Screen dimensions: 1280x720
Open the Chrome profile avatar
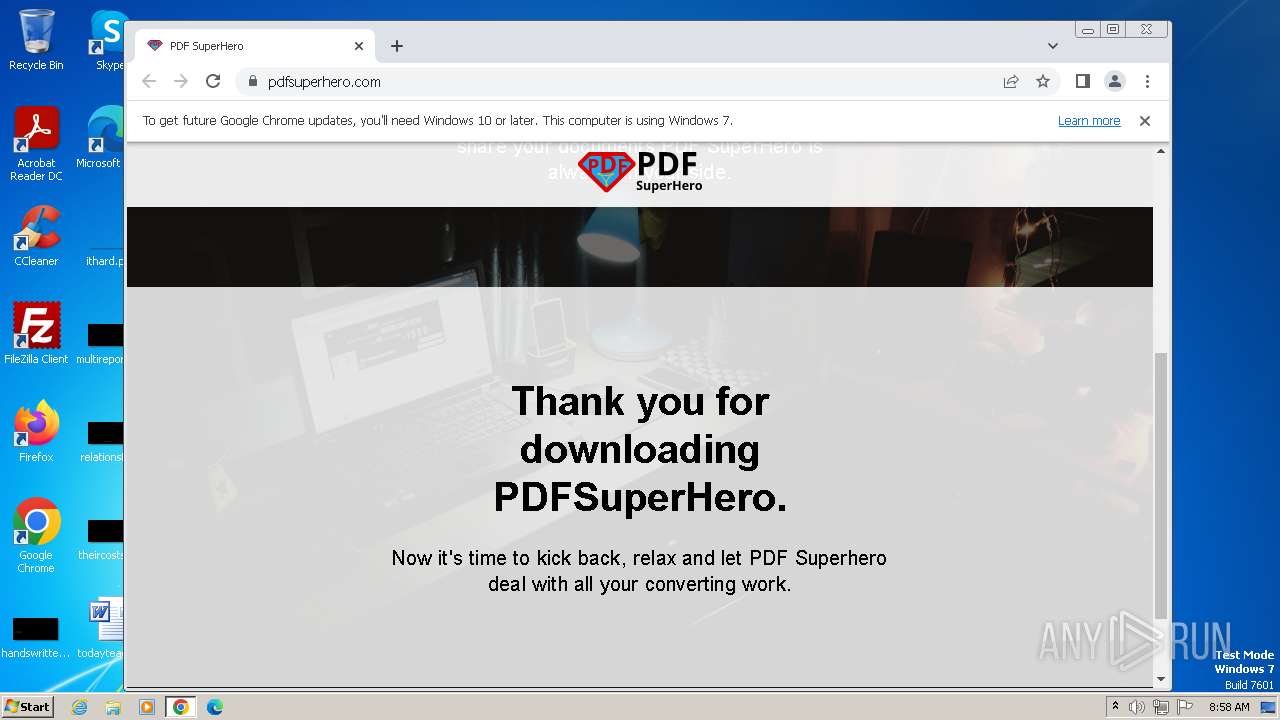(x=1115, y=82)
